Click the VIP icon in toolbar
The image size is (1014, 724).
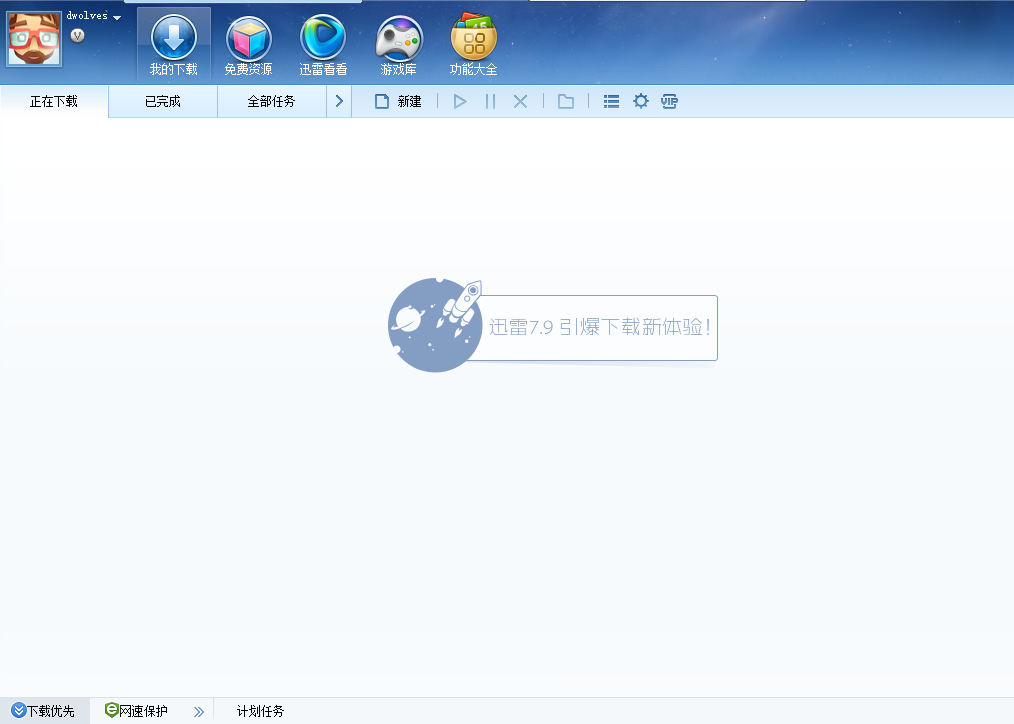tap(669, 101)
